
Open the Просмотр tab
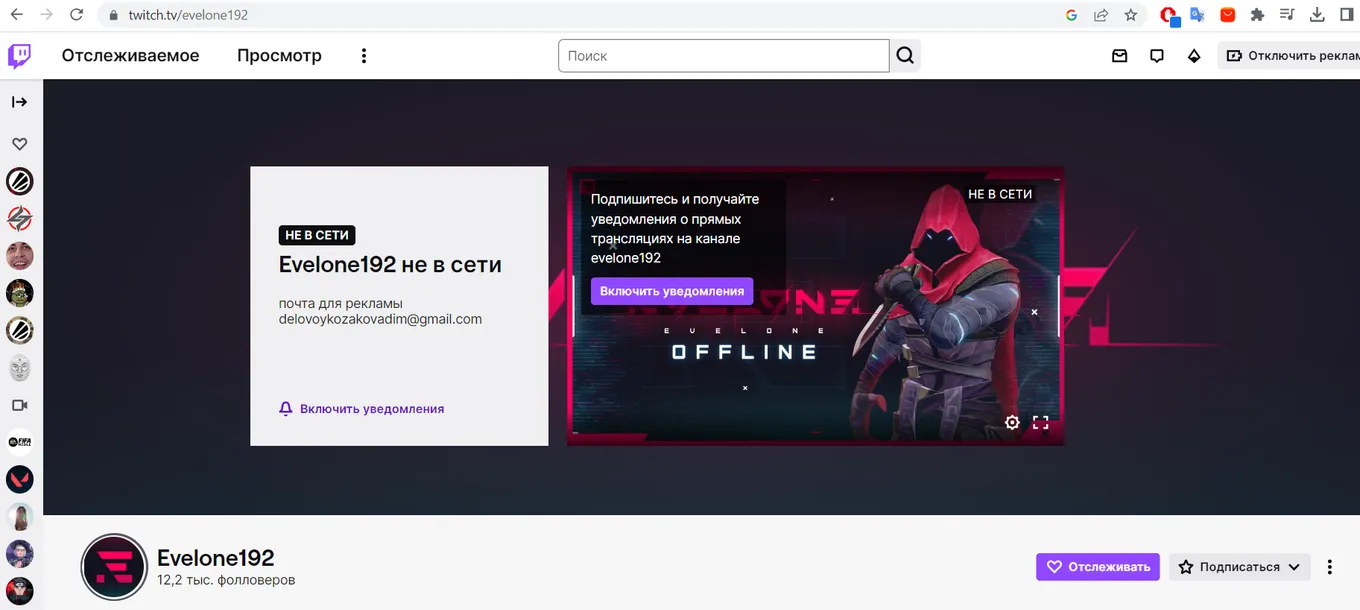279,56
